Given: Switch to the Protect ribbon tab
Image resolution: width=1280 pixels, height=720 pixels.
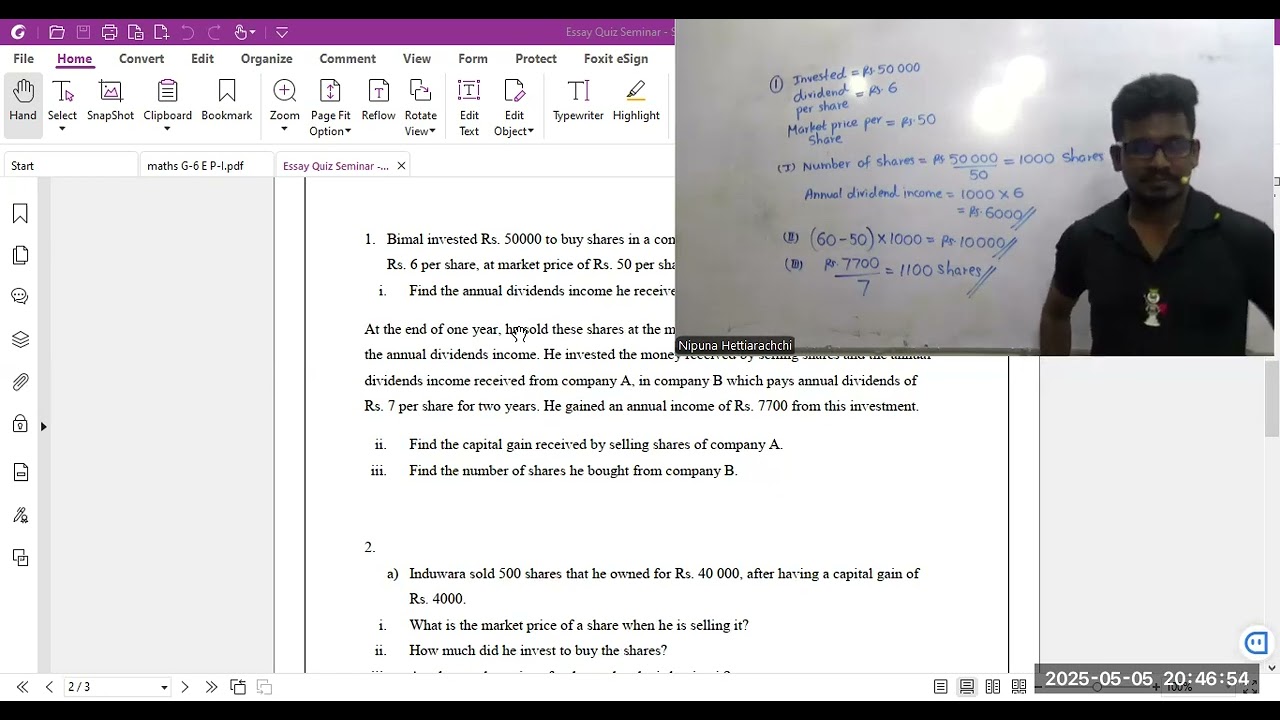Looking at the screenshot, I should pyautogui.click(x=536, y=59).
